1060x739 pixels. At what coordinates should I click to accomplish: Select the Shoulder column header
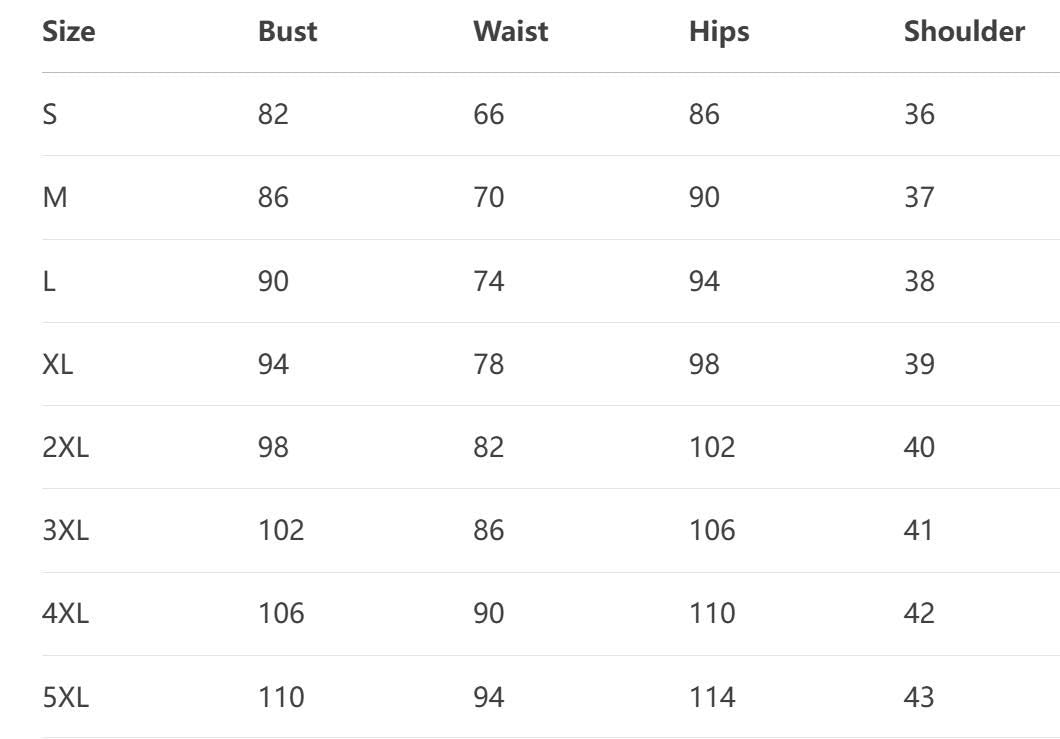click(964, 32)
